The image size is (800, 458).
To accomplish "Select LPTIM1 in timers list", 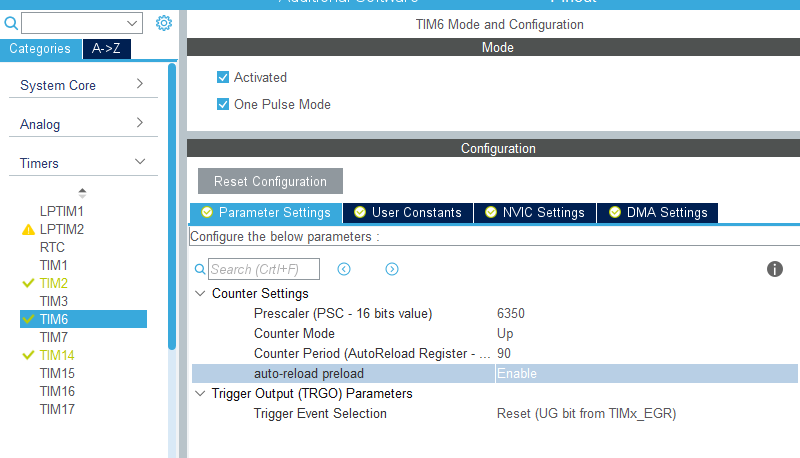I will point(62,211).
